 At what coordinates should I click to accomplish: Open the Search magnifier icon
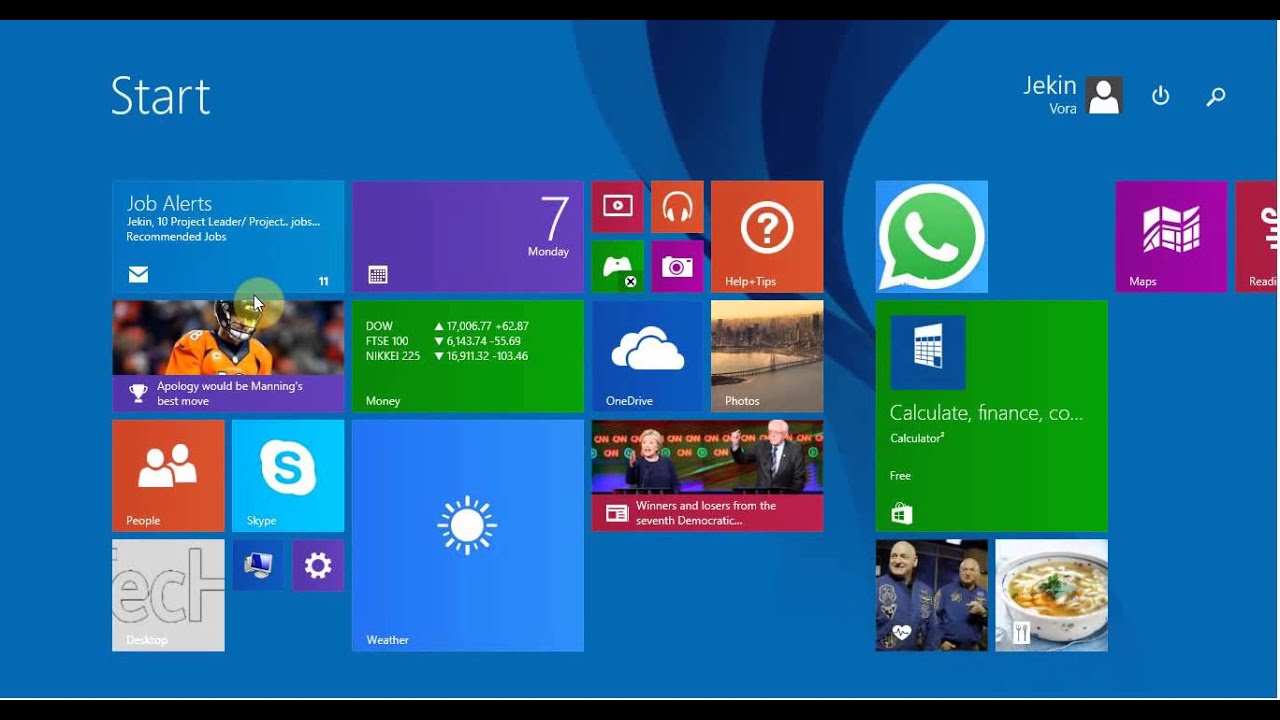1216,96
